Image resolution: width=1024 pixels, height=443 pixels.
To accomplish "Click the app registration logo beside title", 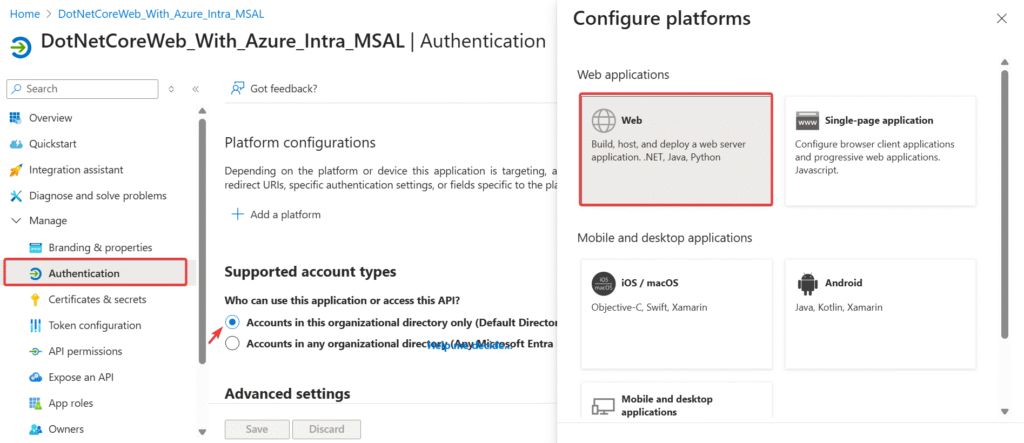I will 21,48.
